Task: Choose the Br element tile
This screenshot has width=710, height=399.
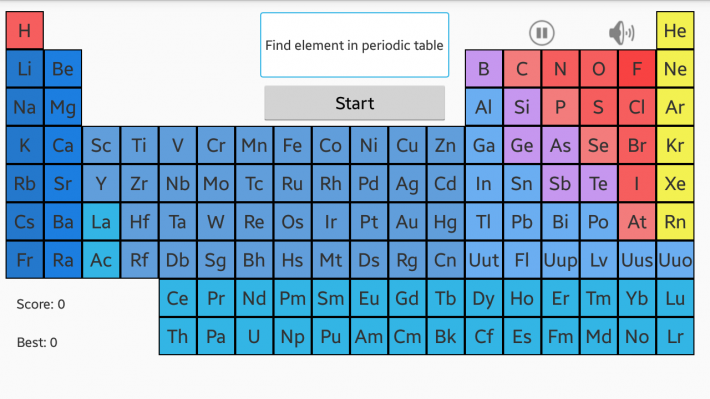Action: pos(637,145)
